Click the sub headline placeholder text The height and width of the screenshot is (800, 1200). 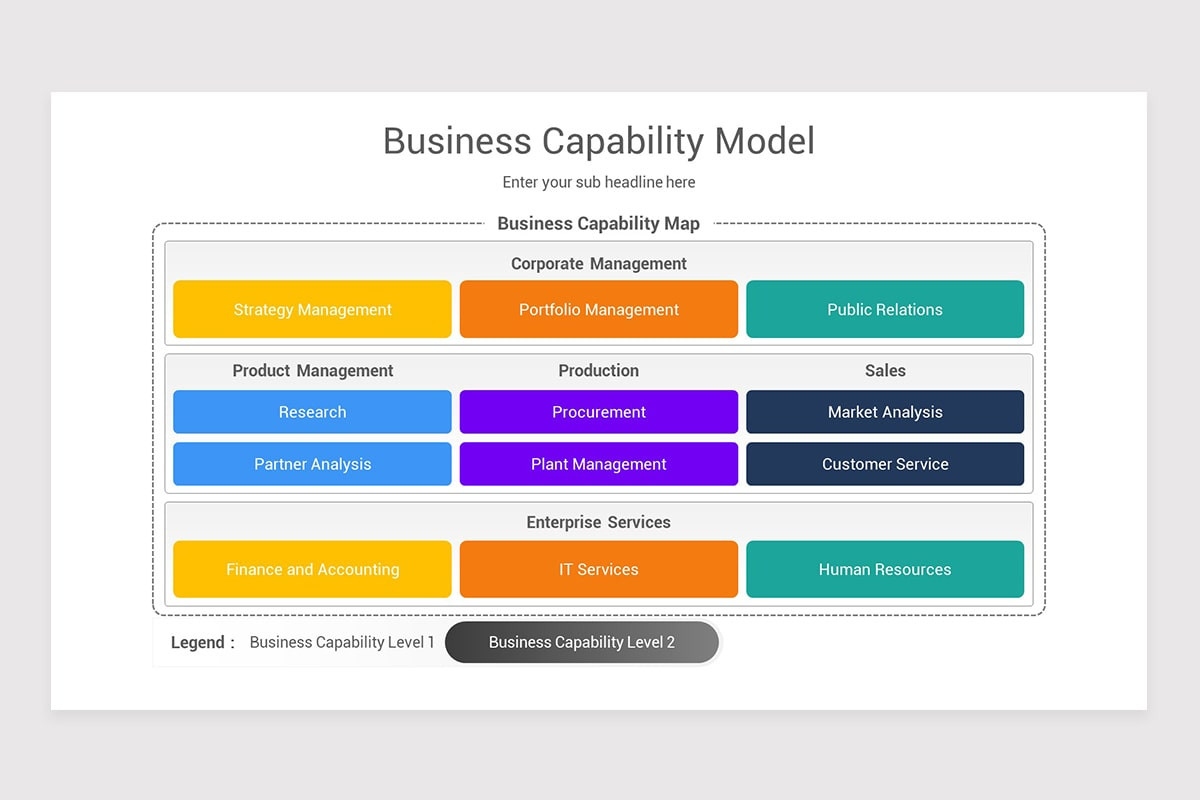(x=598, y=182)
